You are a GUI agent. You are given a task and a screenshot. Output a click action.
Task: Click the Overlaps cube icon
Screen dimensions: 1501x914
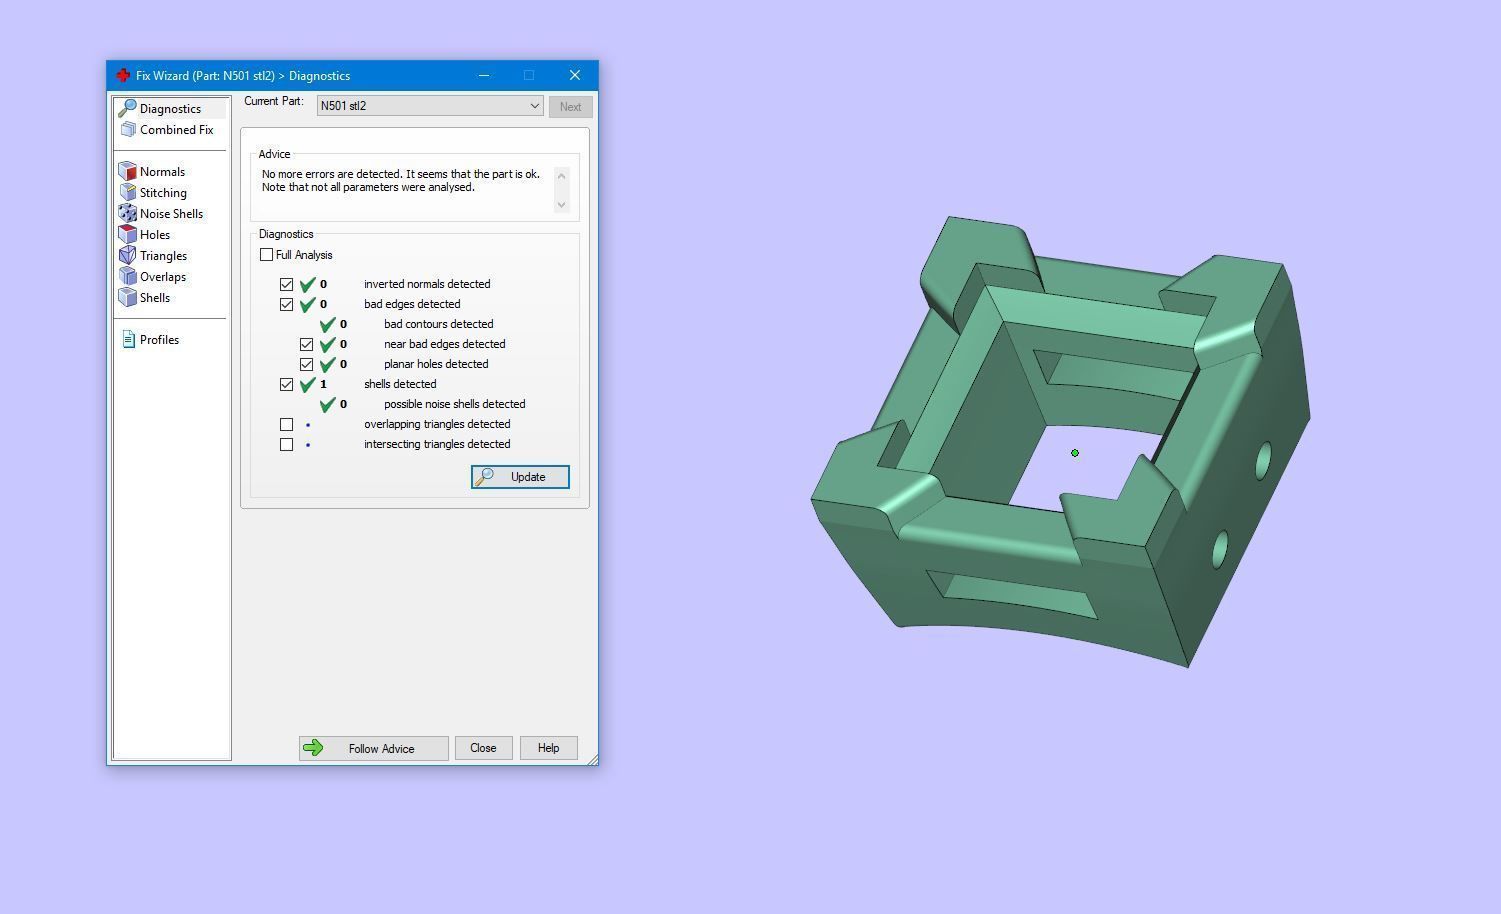[x=127, y=276]
